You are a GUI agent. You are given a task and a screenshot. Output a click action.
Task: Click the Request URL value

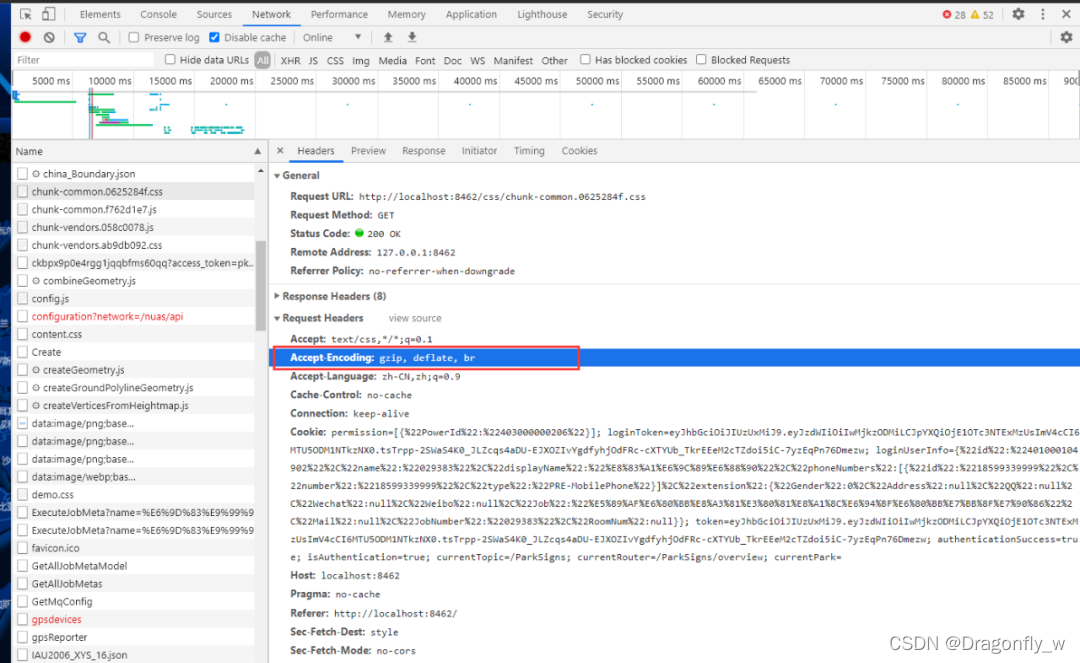pos(502,197)
